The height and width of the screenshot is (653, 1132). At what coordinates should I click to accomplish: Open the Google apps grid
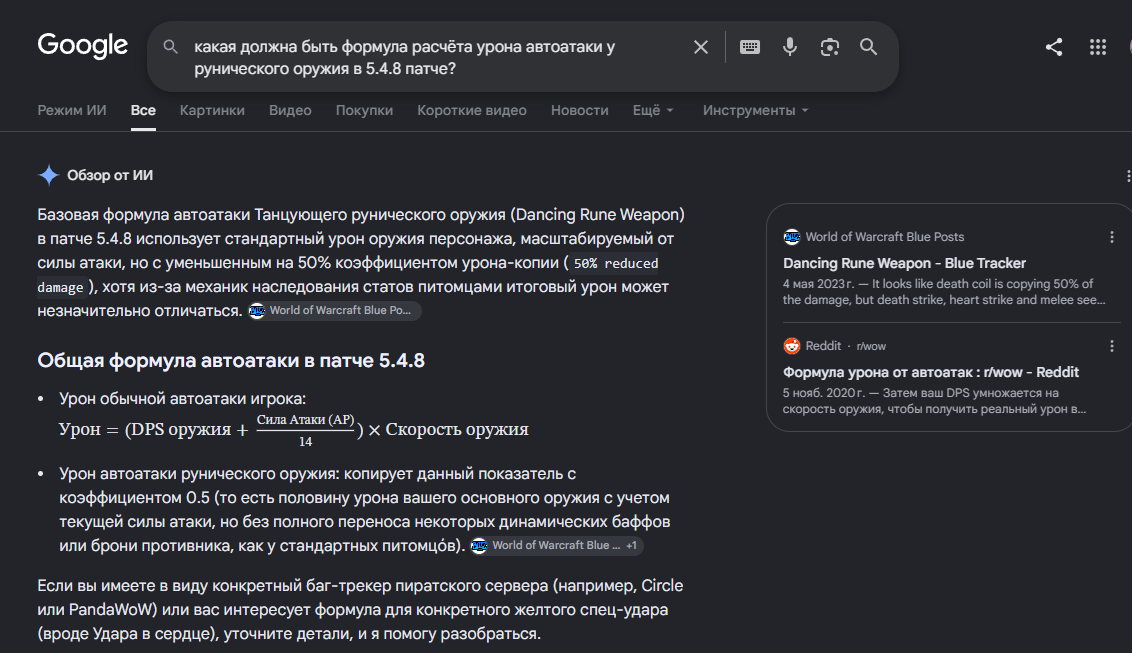point(1098,47)
